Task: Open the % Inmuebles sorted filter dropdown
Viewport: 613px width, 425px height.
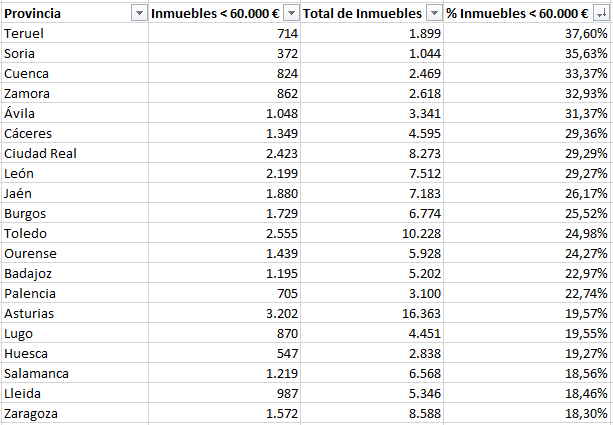Action: click(601, 14)
